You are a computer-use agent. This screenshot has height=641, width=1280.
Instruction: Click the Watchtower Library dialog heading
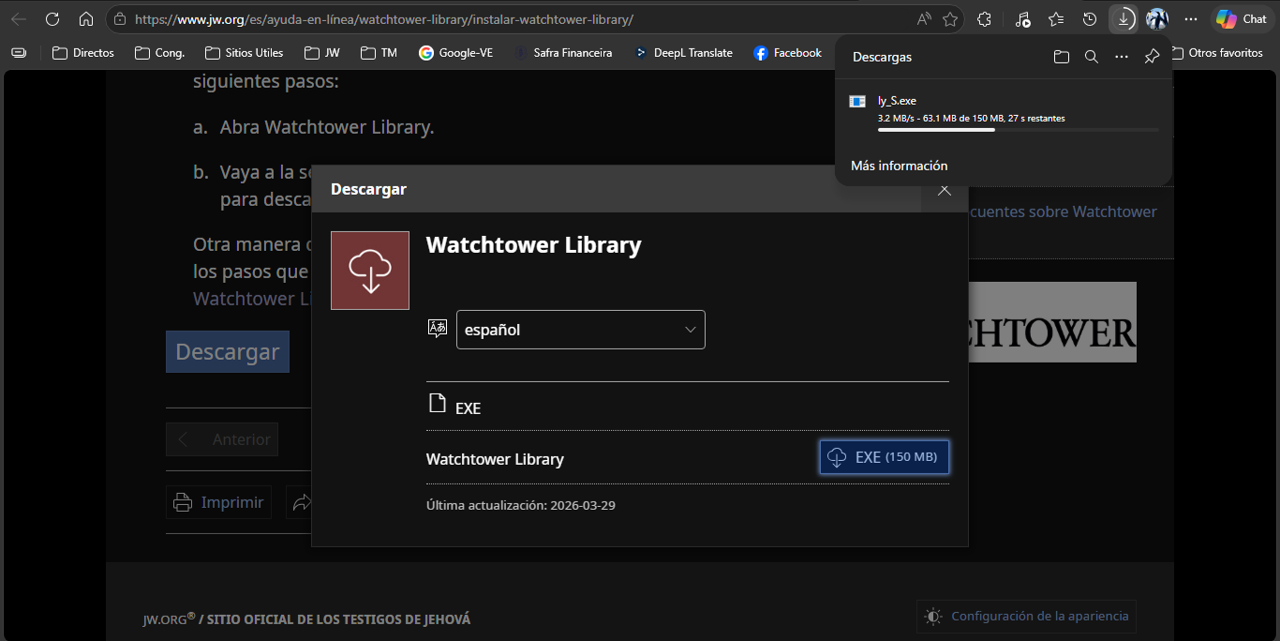point(533,245)
